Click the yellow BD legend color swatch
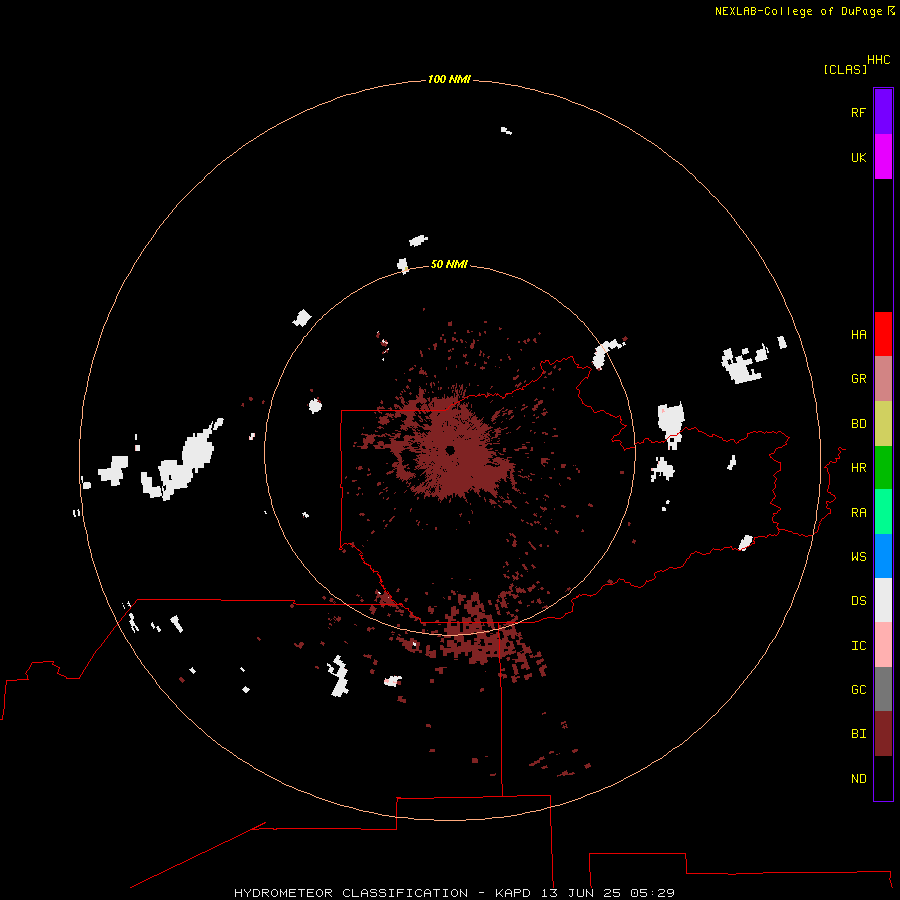 (883, 424)
